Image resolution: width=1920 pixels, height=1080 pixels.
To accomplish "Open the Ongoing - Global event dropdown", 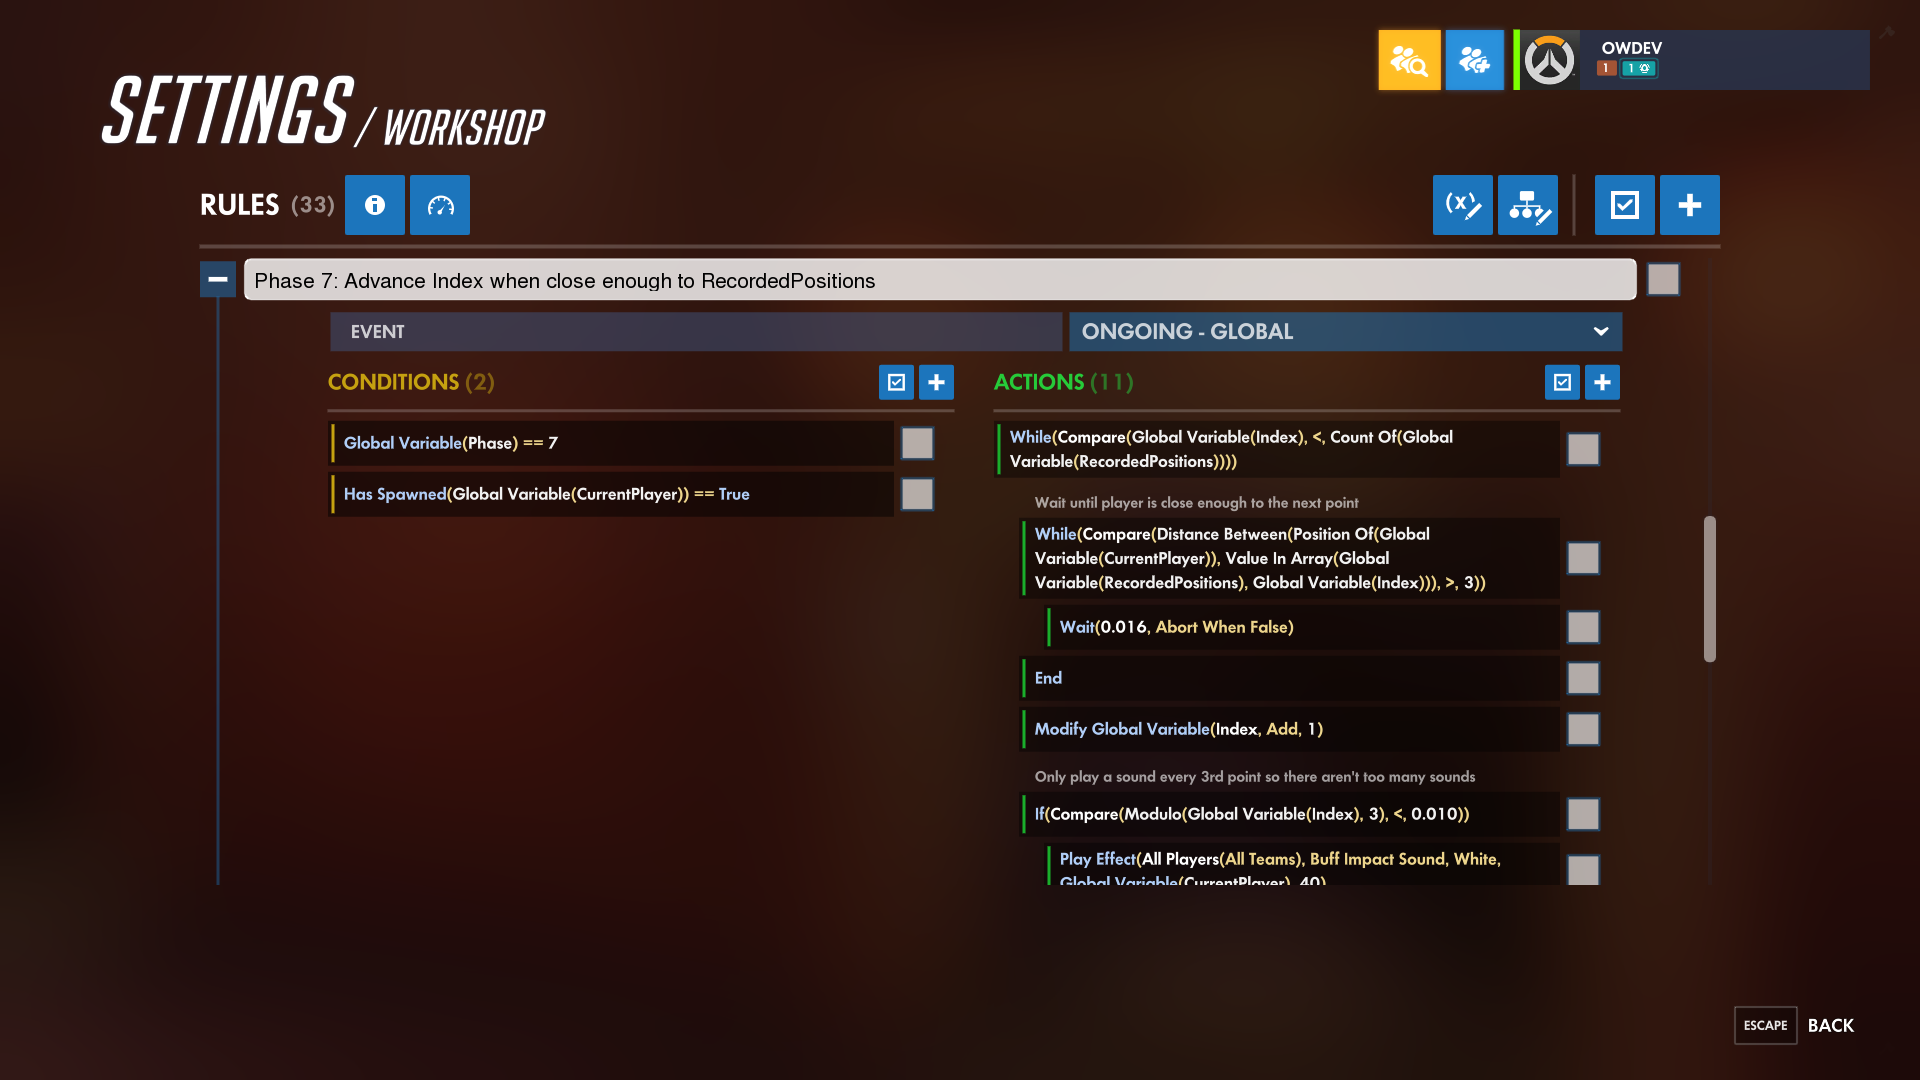I will click(x=1345, y=332).
